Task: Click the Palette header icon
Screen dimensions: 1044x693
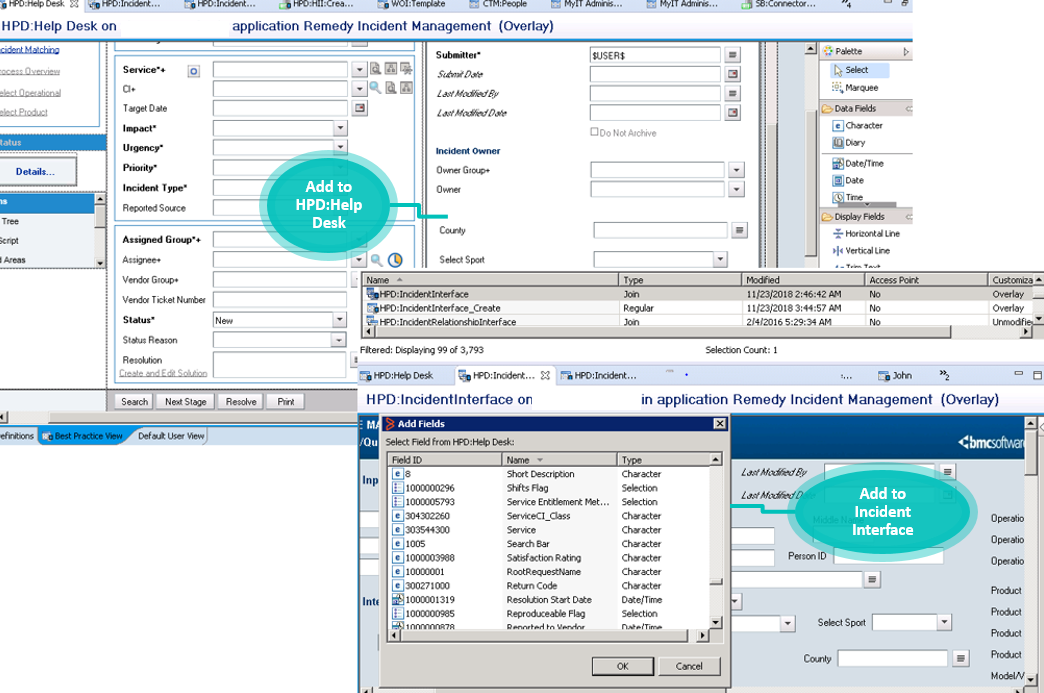Action: coord(828,51)
